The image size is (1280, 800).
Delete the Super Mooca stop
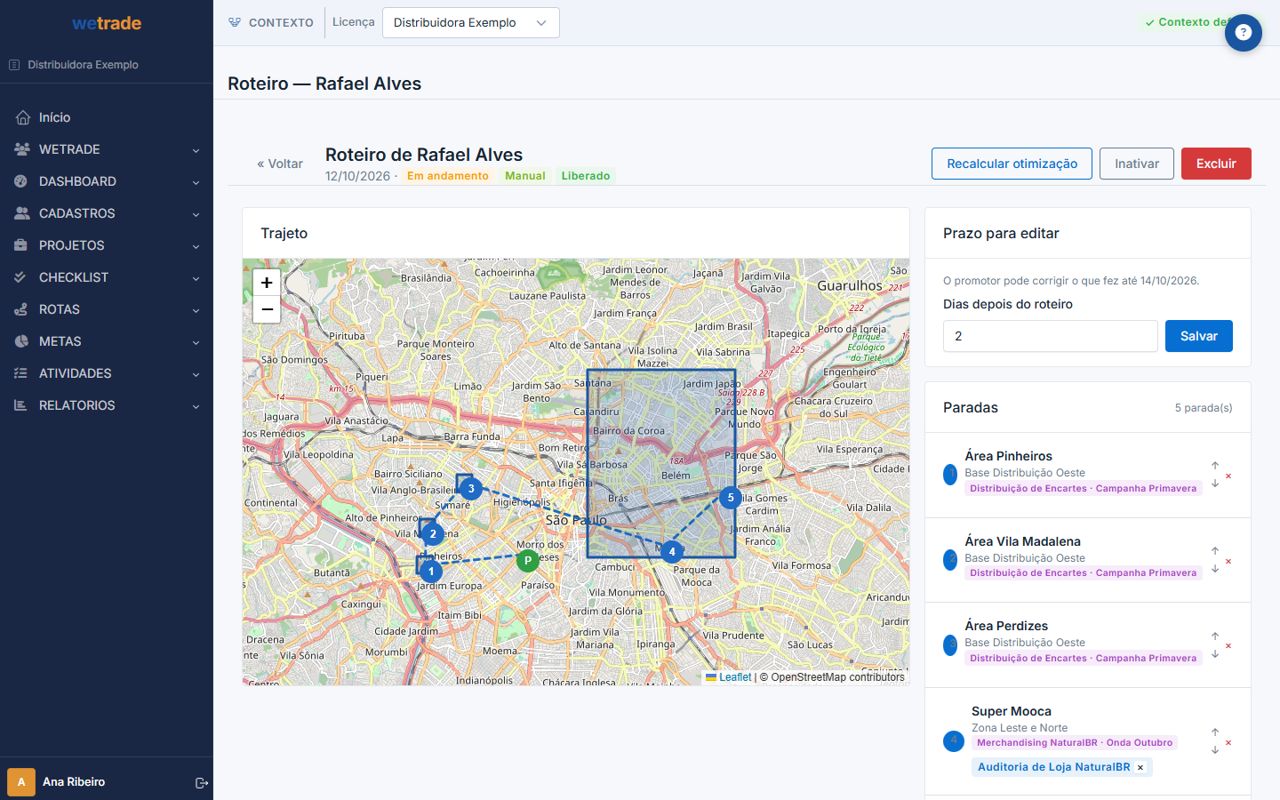pos(1228,742)
